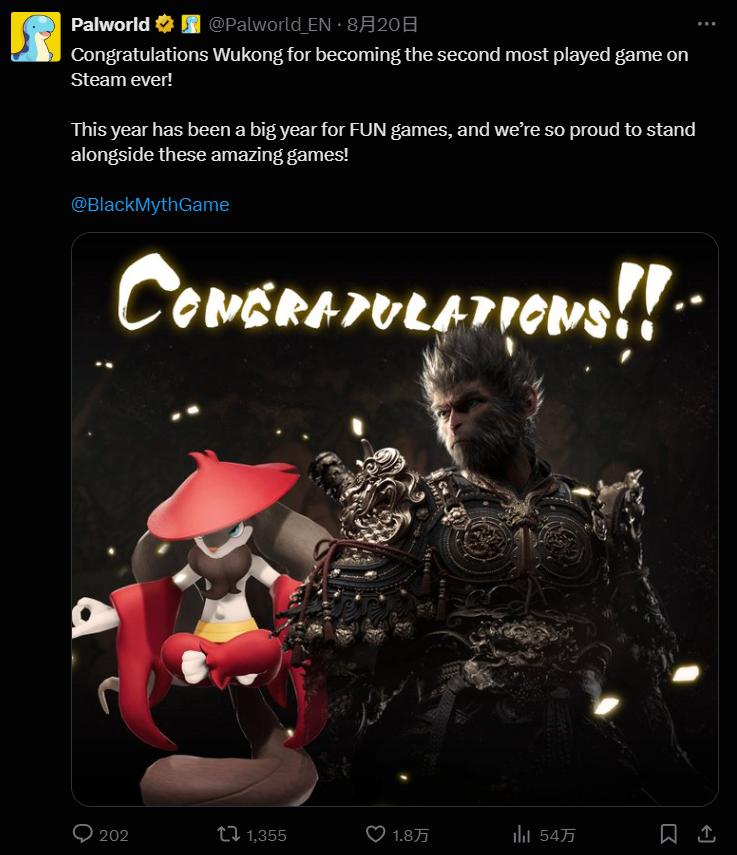Click the 1.8万 like count
This screenshot has height=855, width=737.
pyautogui.click(x=410, y=835)
